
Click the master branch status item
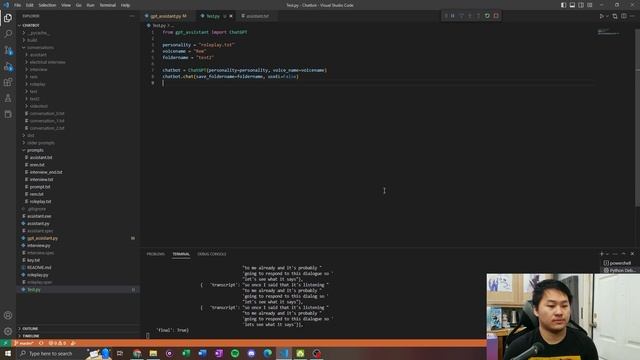point(24,343)
